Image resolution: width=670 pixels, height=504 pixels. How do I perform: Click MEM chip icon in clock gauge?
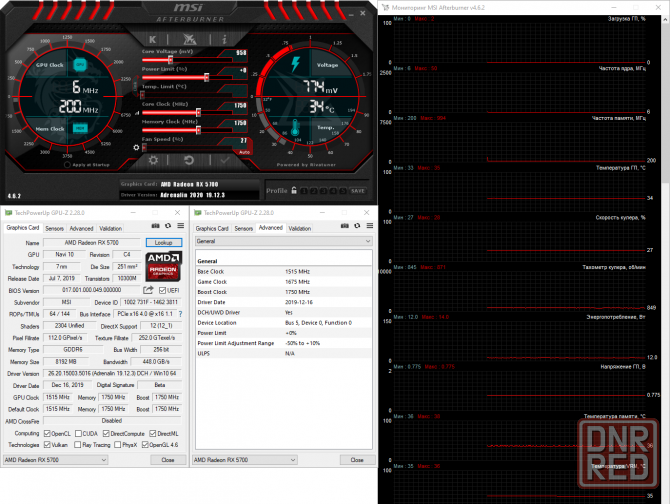coord(80,128)
